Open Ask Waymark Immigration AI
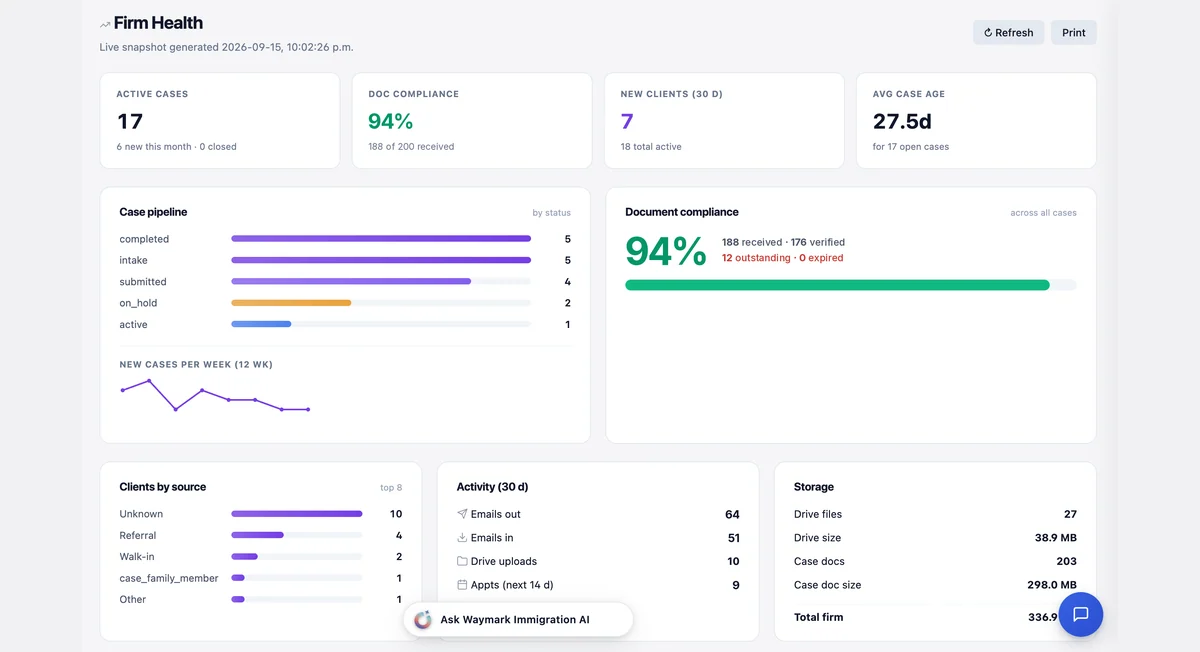Viewport: 1200px width, 652px height. point(518,619)
